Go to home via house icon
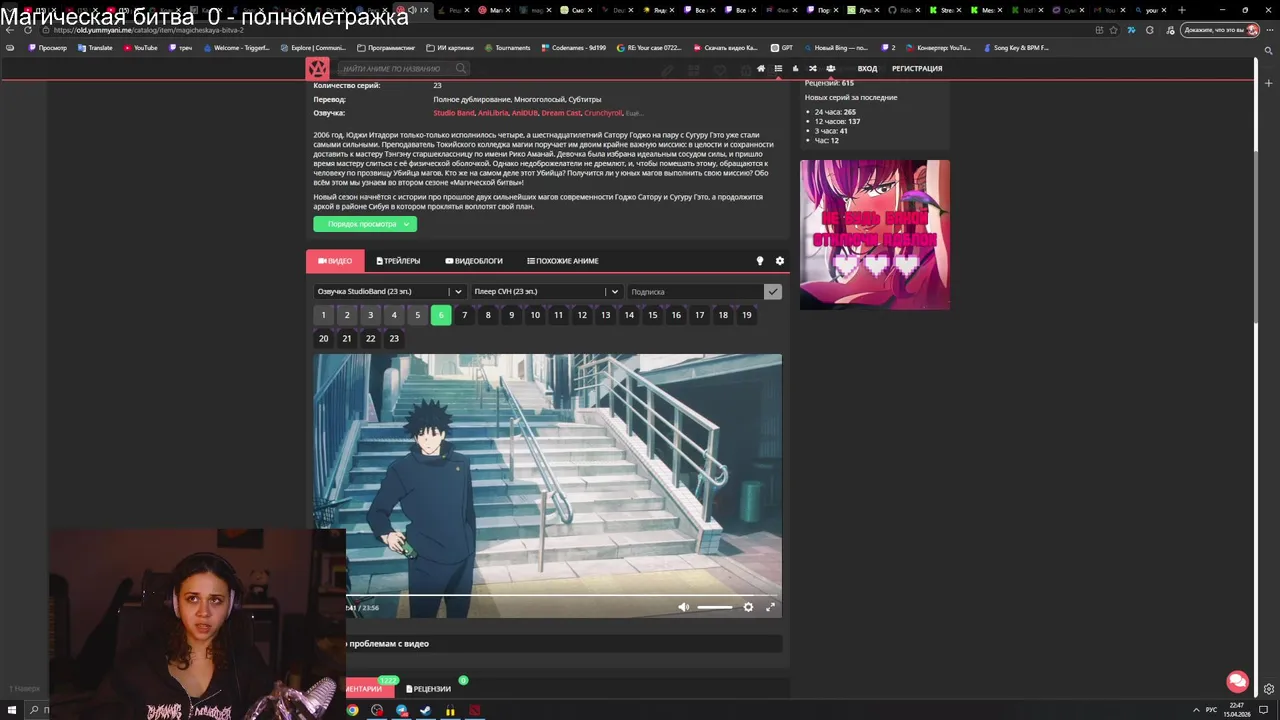Image resolution: width=1280 pixels, height=720 pixels. point(761,69)
